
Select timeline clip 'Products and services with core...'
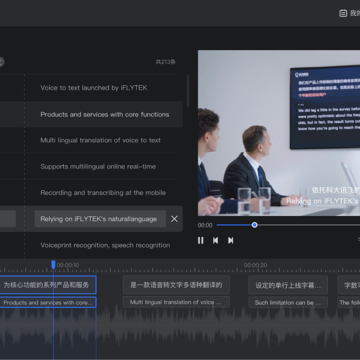[x=48, y=302]
